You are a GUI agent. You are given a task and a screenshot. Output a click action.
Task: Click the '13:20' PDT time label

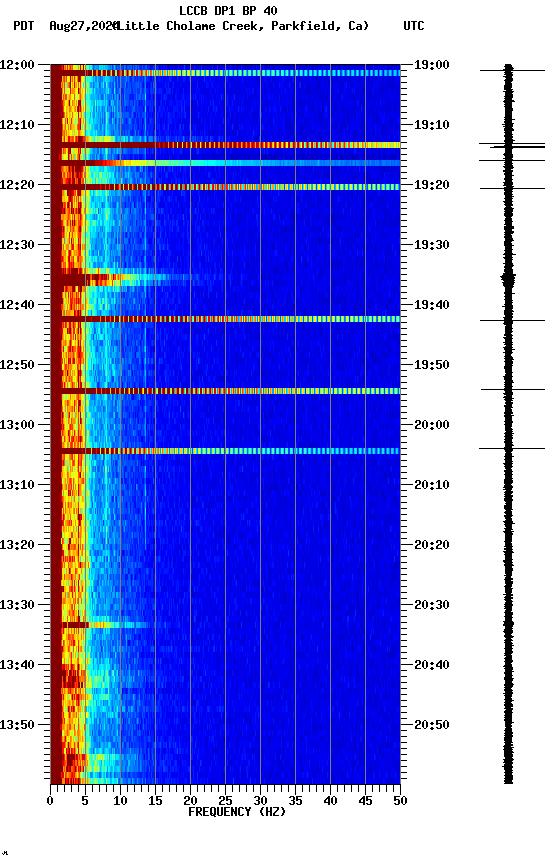(17, 546)
